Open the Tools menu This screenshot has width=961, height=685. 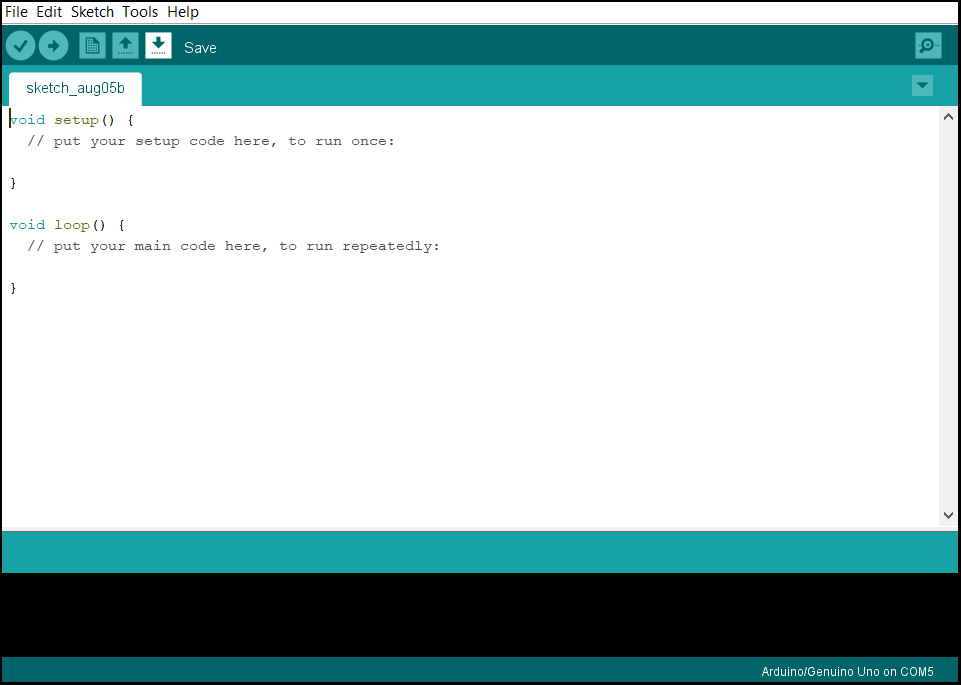pos(140,12)
